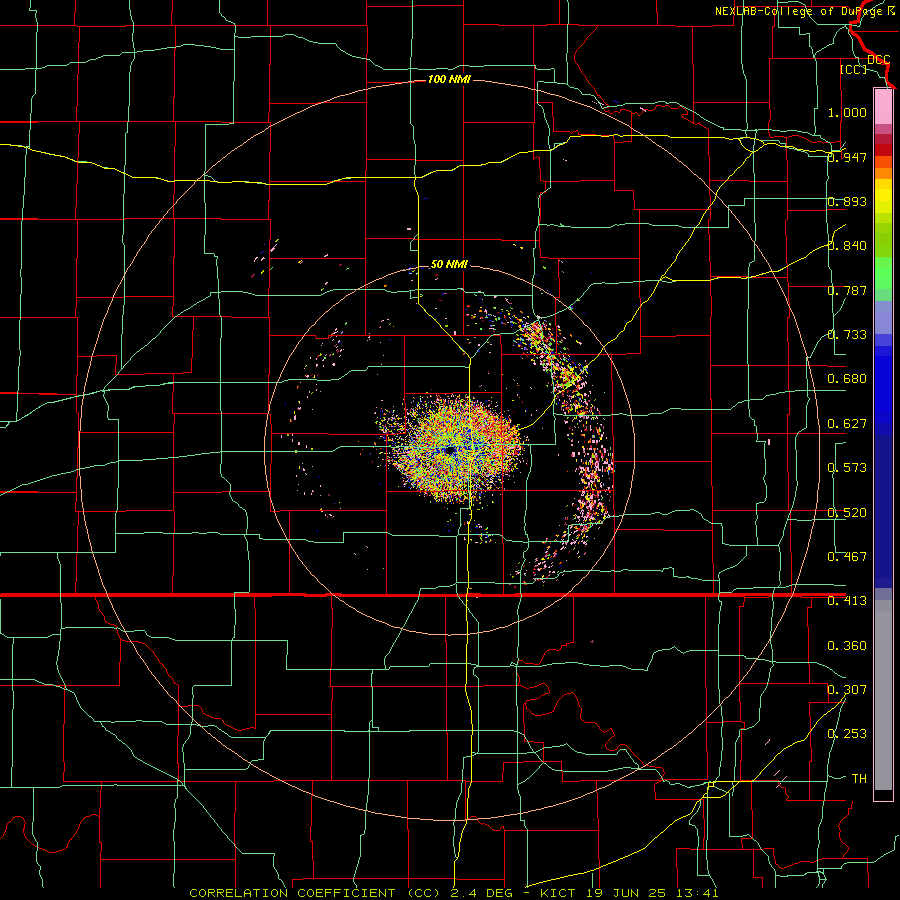The image size is (900, 900).
Task: Select the 0.733 legend value
Action: pos(847,335)
